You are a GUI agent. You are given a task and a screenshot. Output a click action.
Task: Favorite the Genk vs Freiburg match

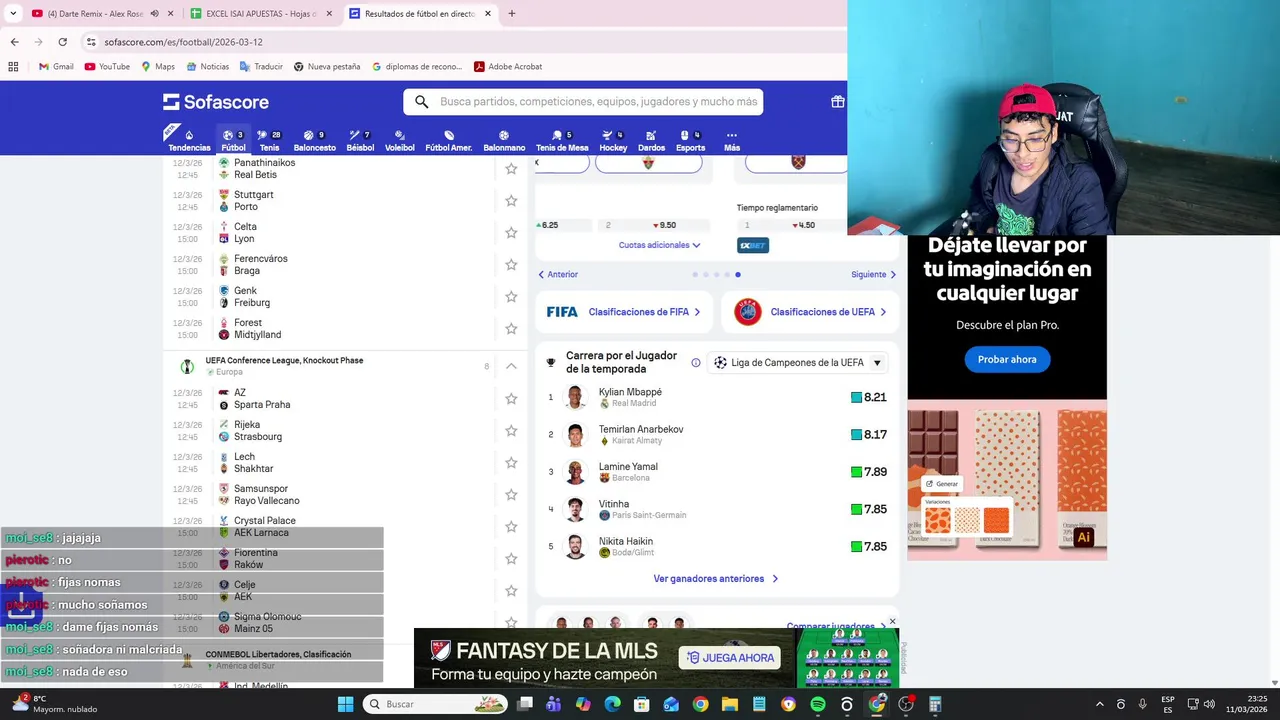(x=511, y=297)
